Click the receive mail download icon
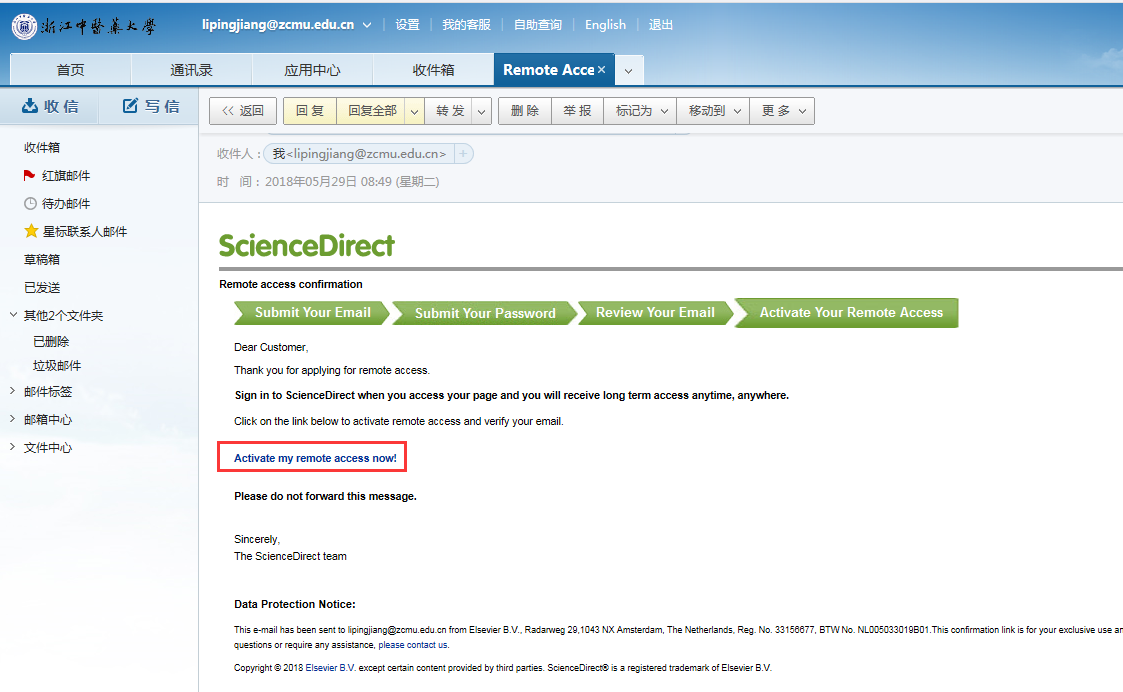Image resolution: width=1123 pixels, height=692 pixels. [x=30, y=106]
